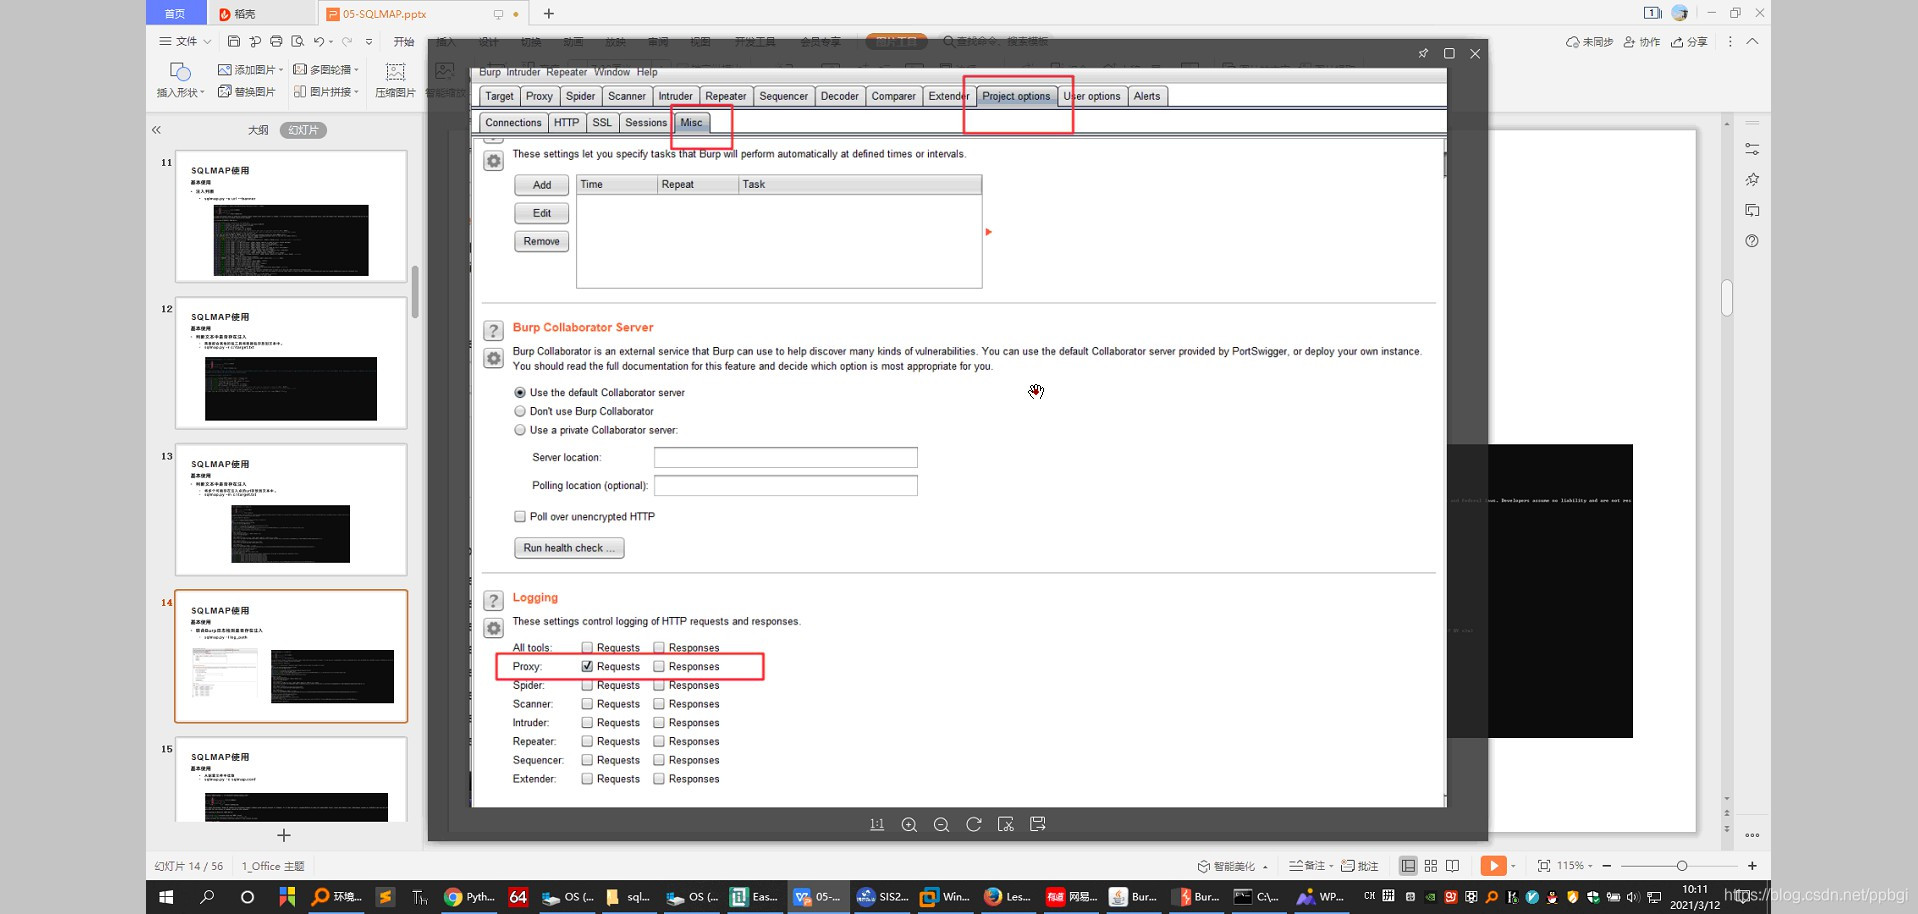This screenshot has height=914, width=1918.
Task: Click the '1_Office 主题' theme label
Action: click(273, 866)
